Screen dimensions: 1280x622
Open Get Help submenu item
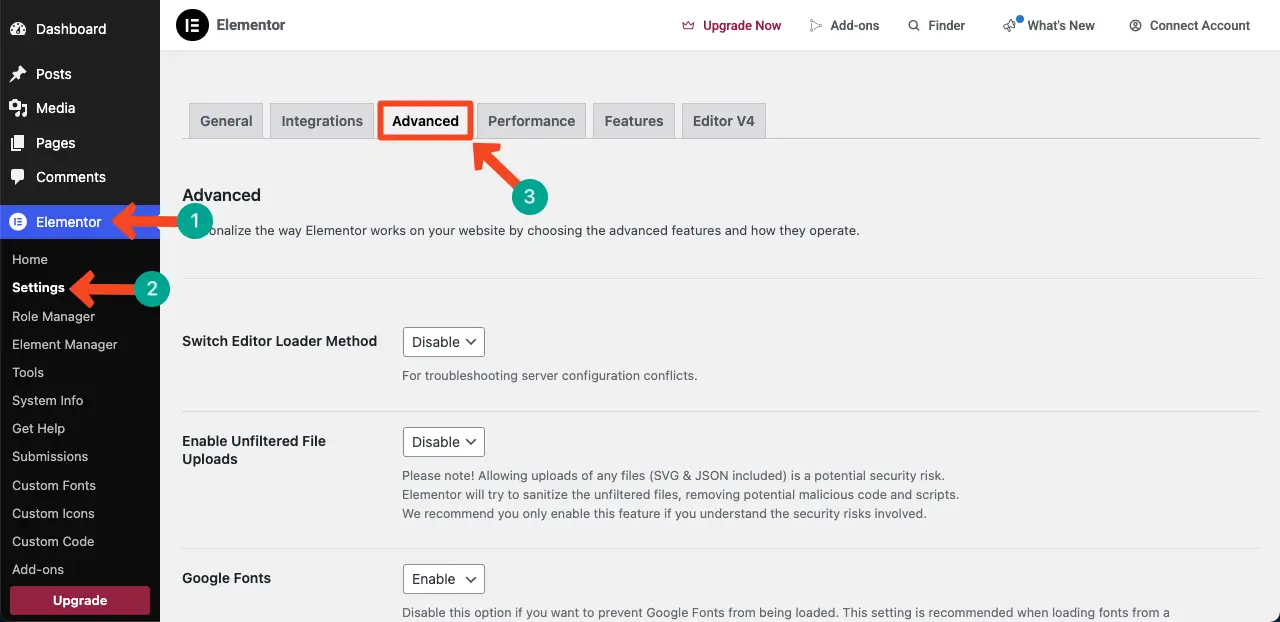[x=38, y=428]
